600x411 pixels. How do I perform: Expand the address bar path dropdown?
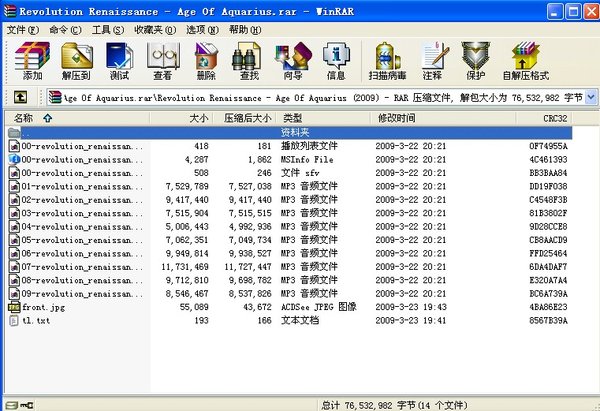click(x=591, y=97)
